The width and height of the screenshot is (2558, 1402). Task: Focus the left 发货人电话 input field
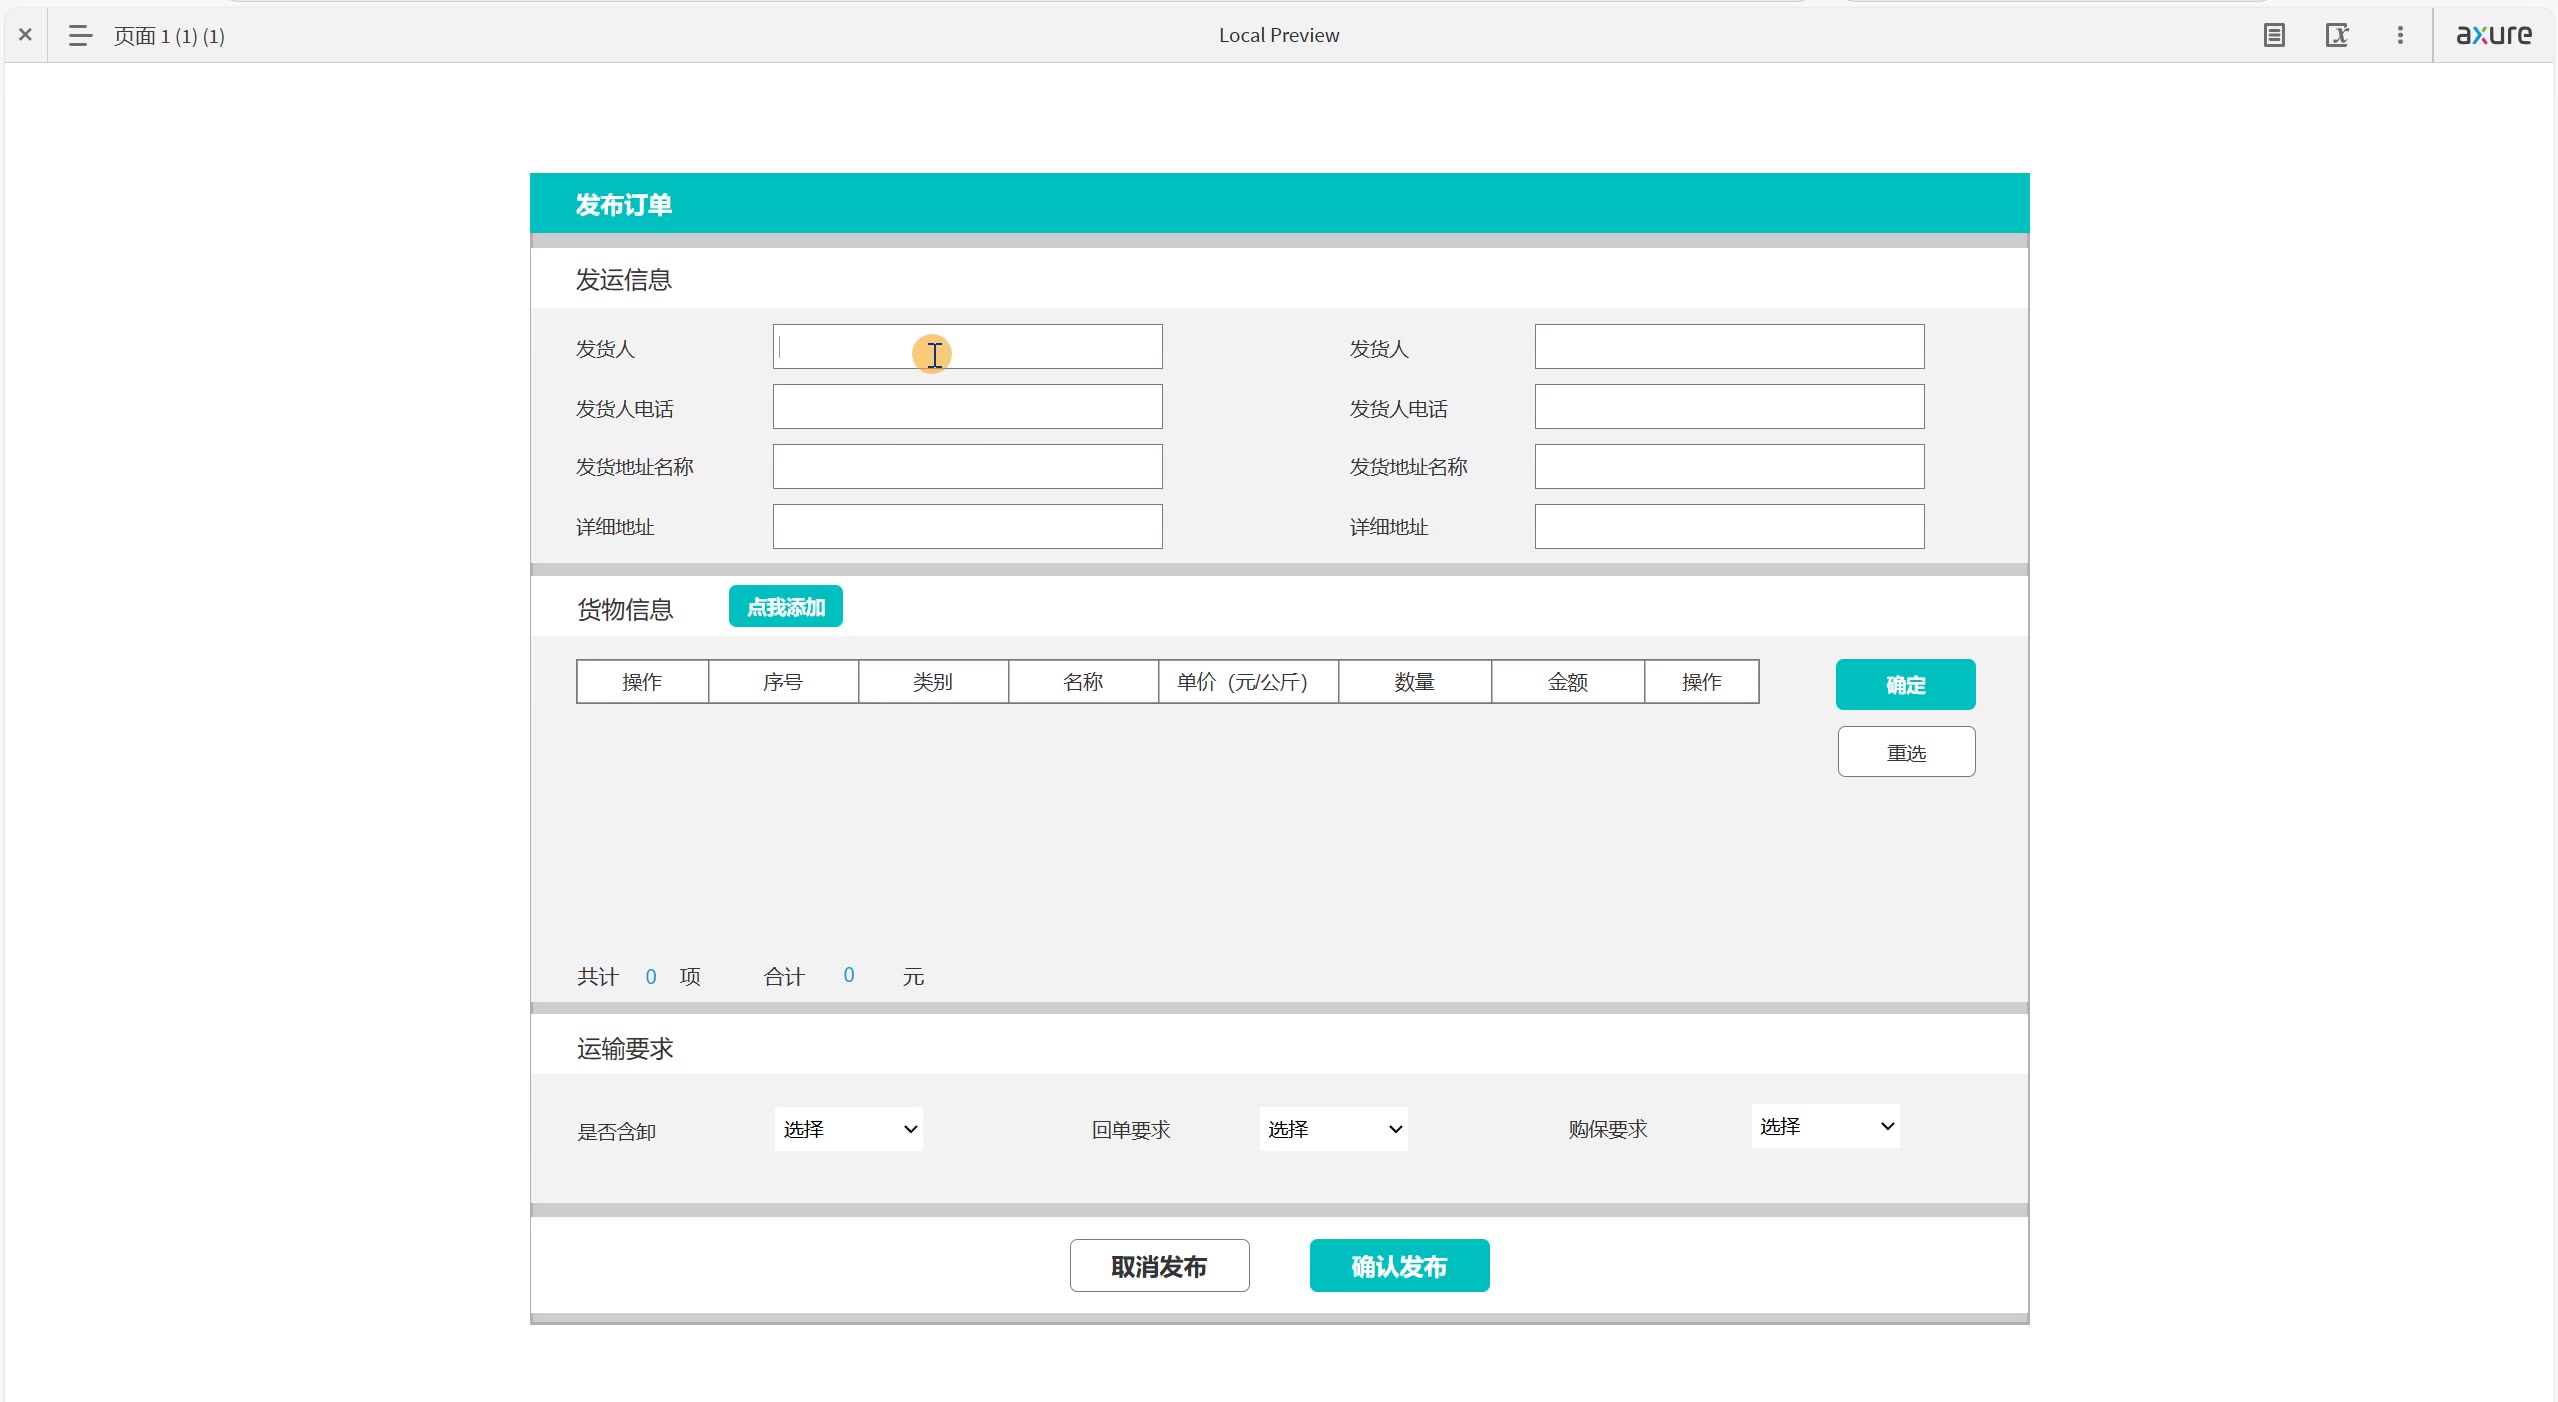pos(967,407)
